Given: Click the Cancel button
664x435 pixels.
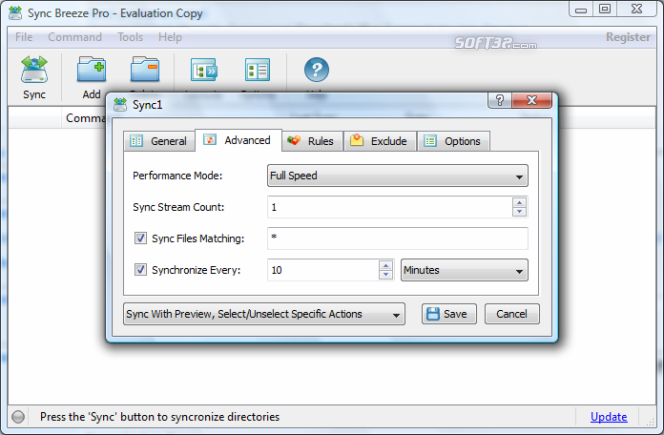Looking at the screenshot, I should (x=512, y=314).
